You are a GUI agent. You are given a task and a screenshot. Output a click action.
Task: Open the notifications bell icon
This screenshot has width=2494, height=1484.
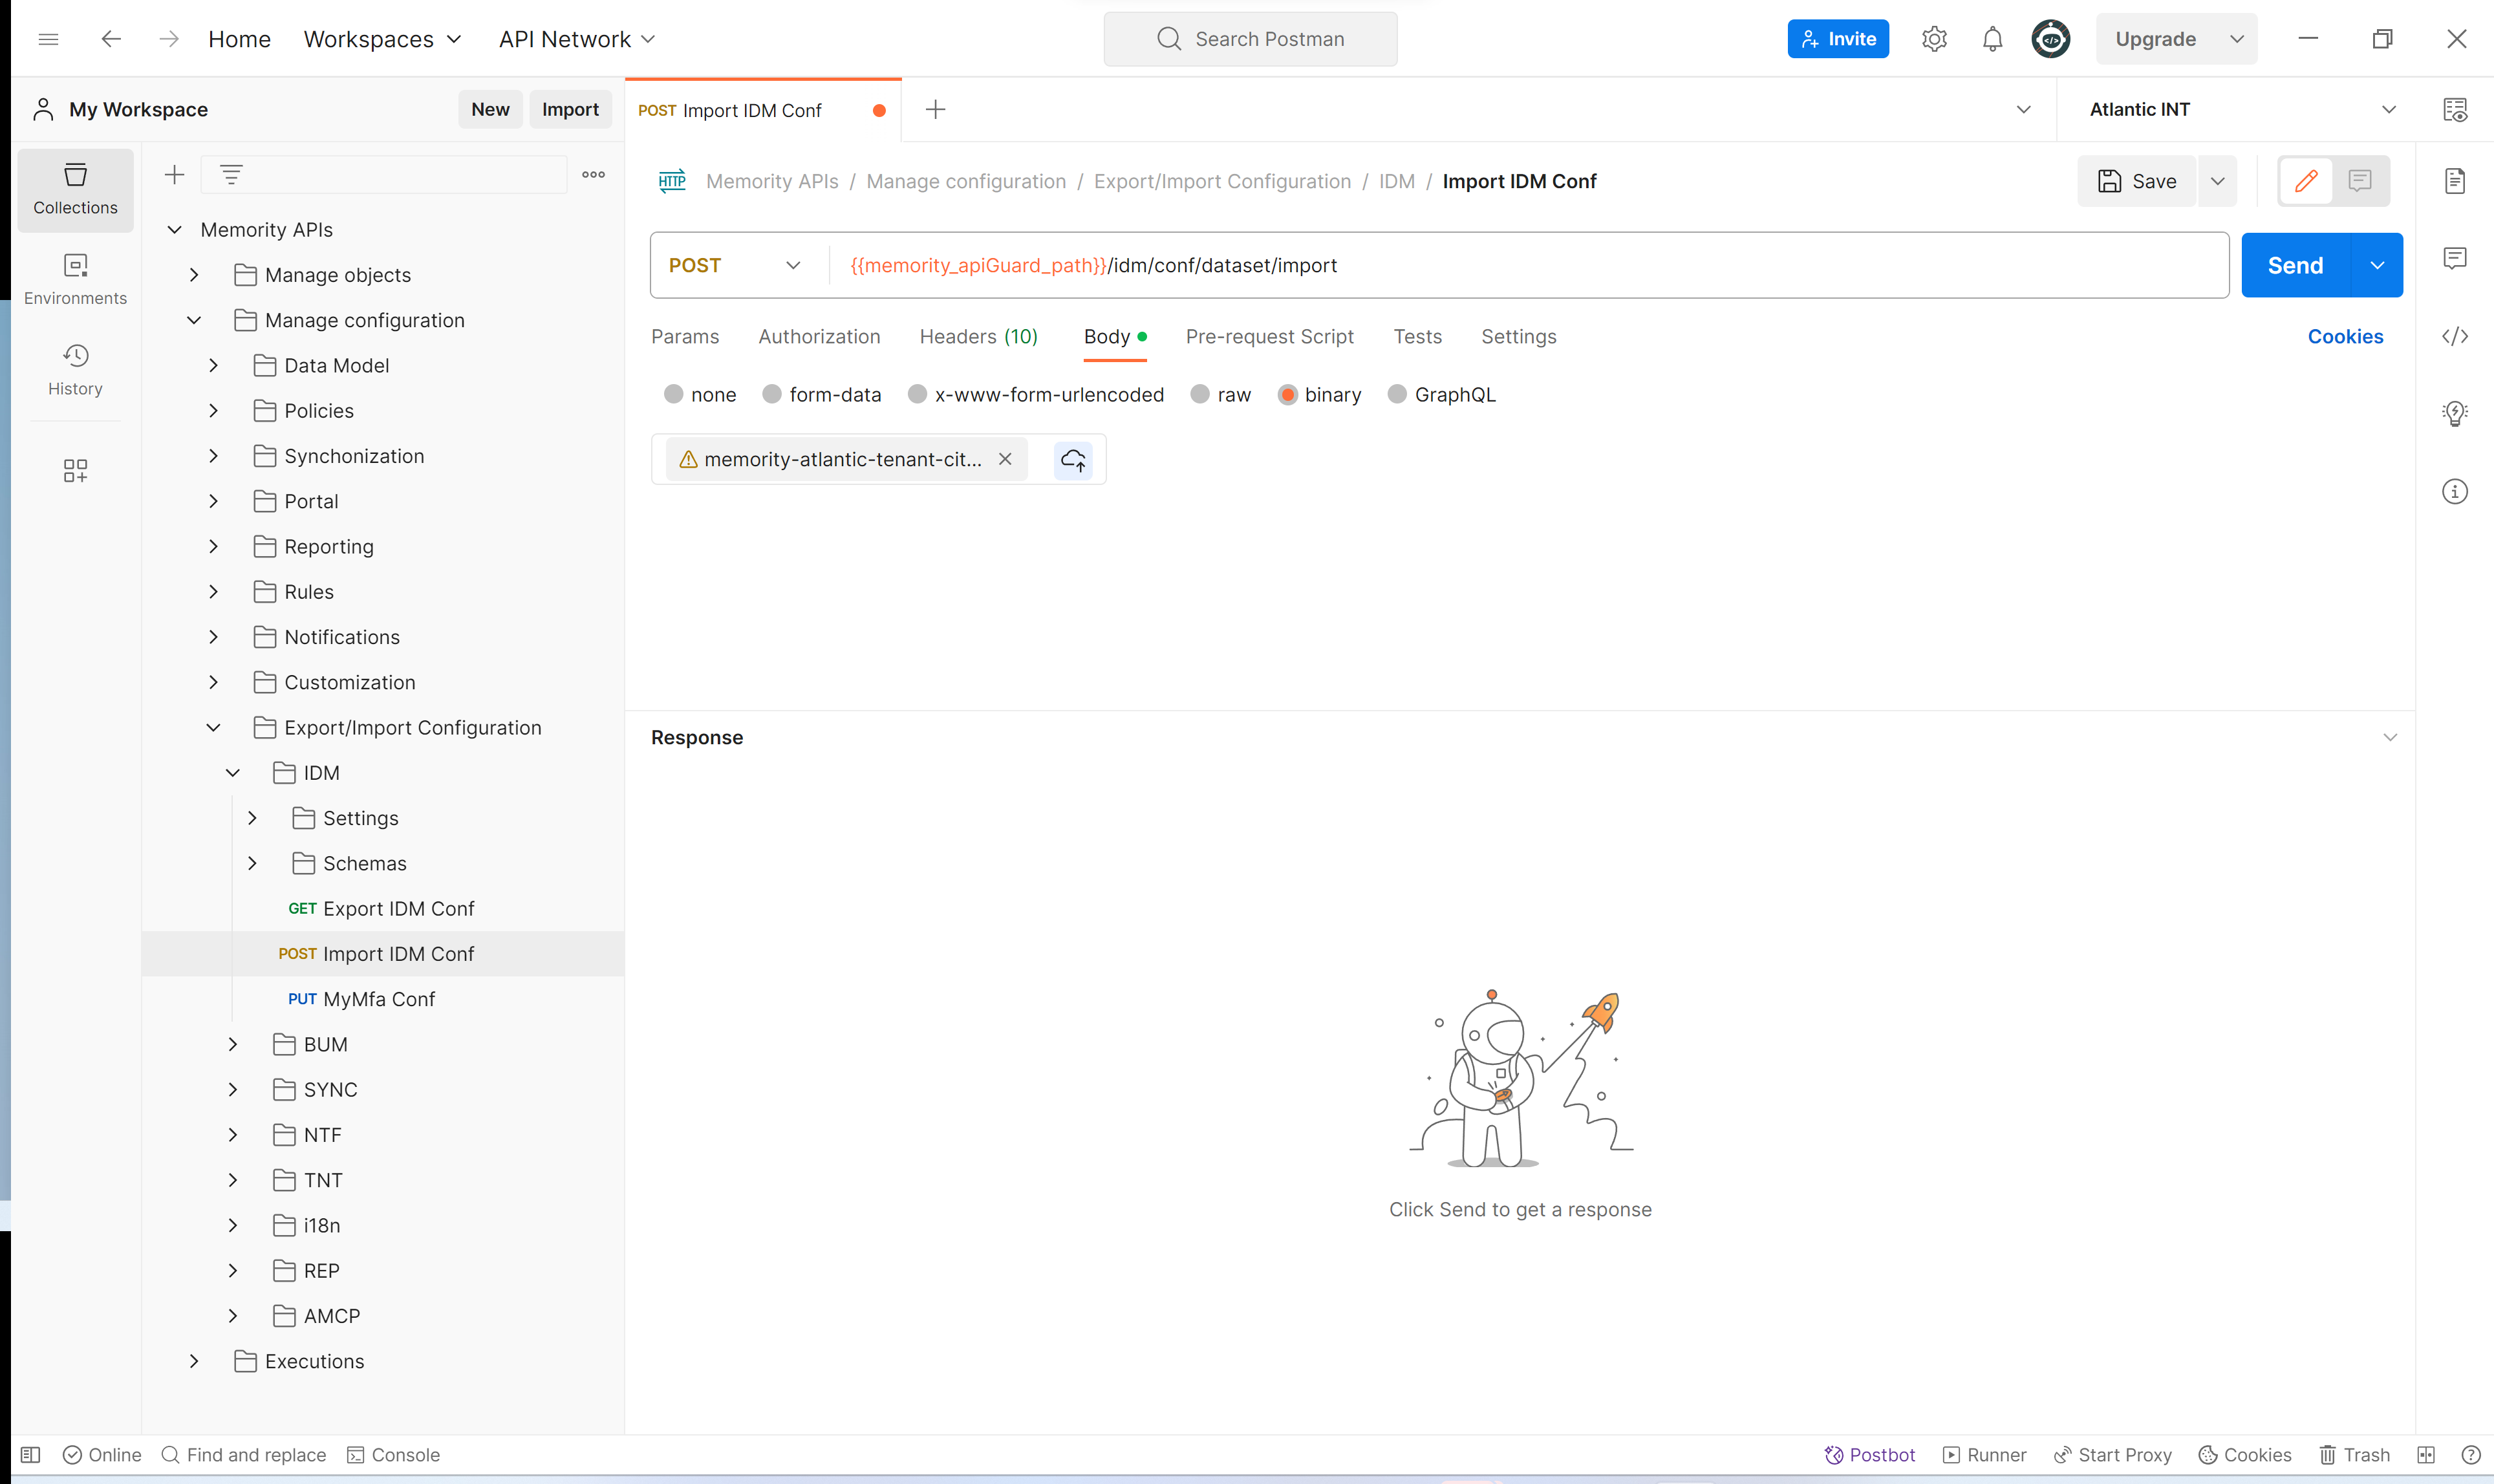1992,39
